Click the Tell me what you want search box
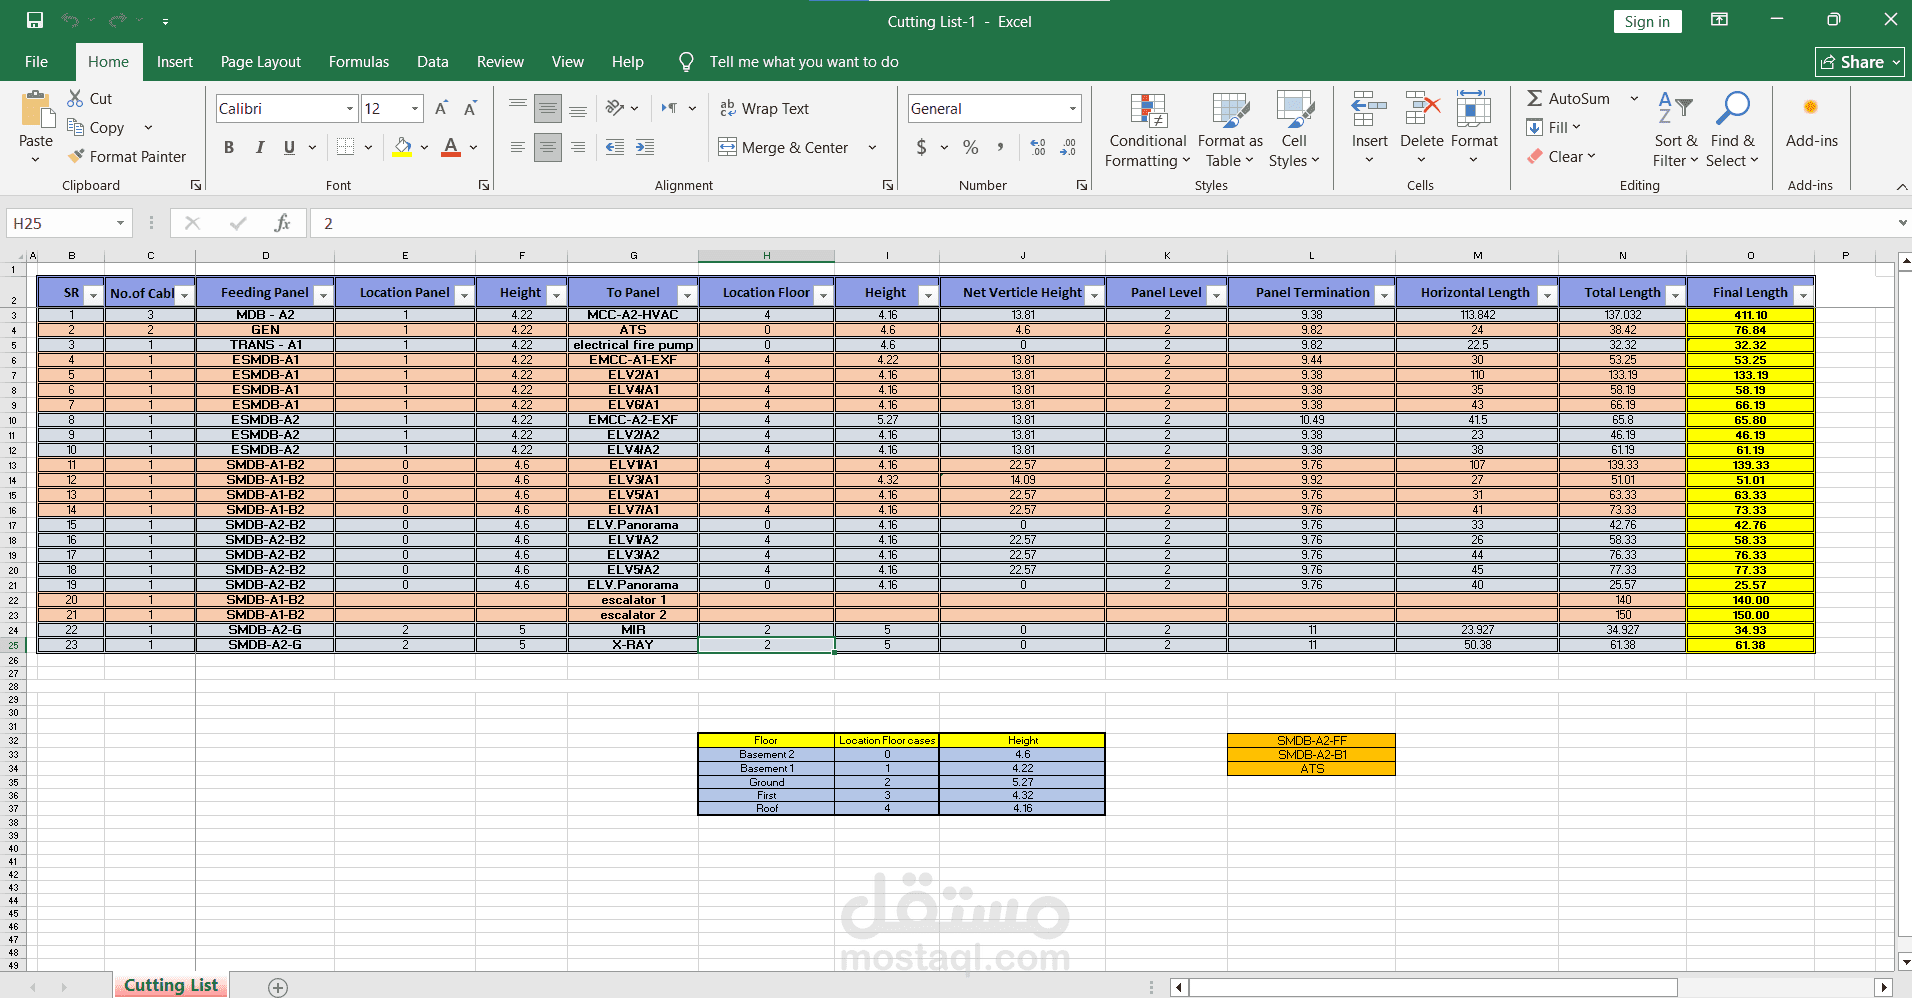 pos(804,61)
